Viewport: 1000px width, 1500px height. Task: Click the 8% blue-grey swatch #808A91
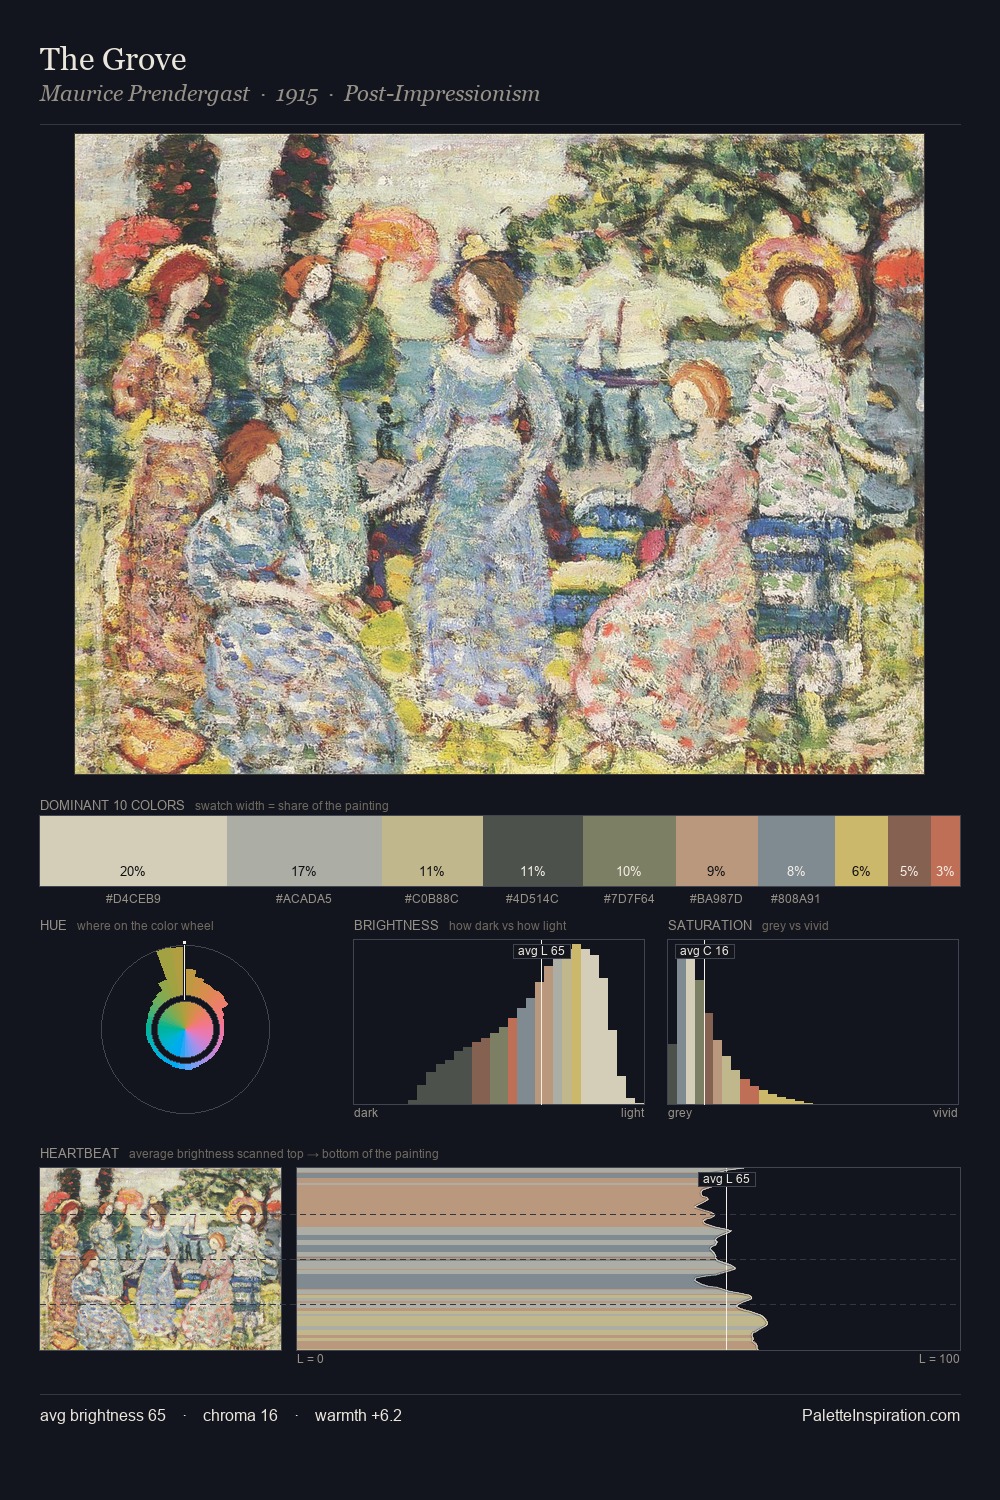(796, 851)
